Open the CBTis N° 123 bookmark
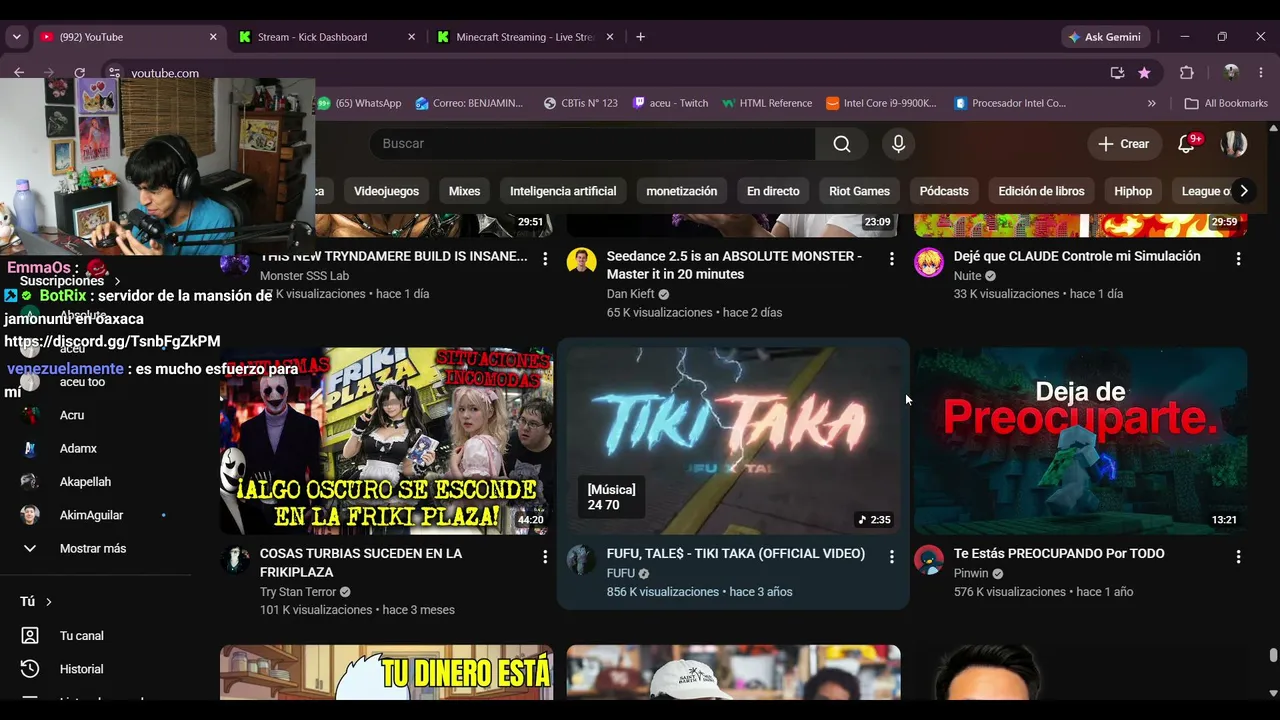This screenshot has width=1280, height=720. 581,103
